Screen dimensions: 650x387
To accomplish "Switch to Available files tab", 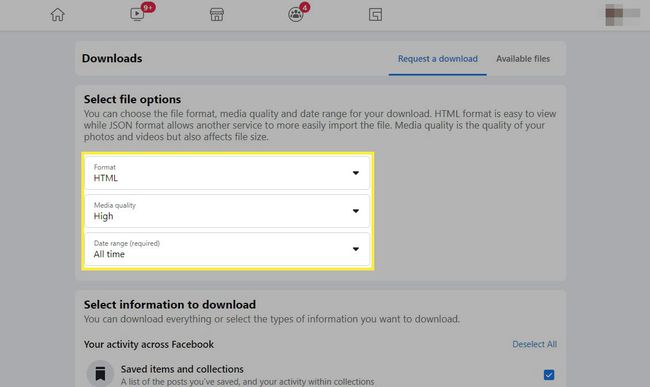I will [523, 59].
